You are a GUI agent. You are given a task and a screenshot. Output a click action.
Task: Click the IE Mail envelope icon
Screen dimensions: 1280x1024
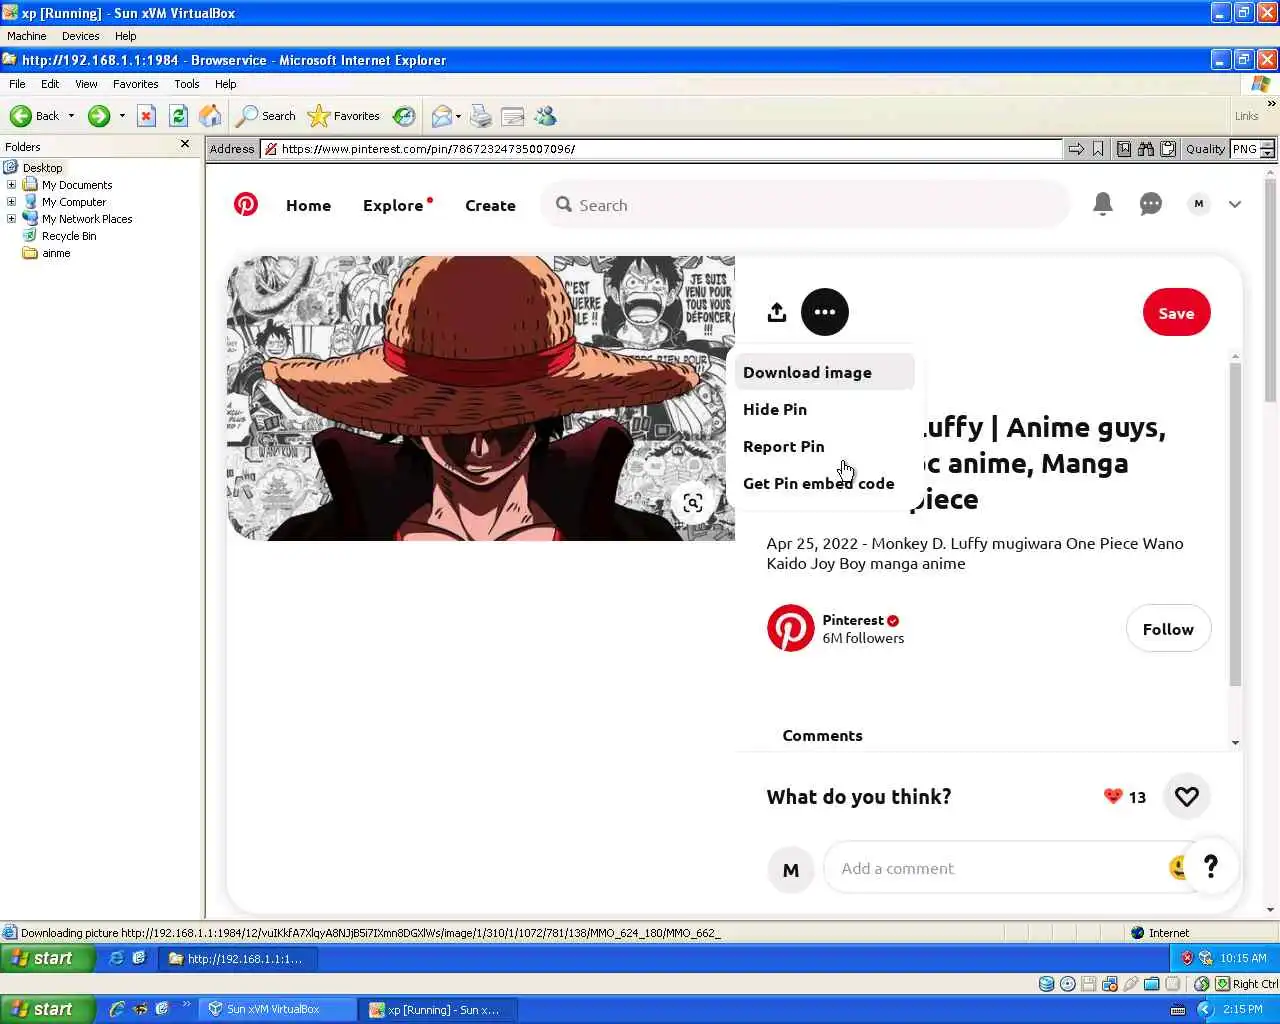click(x=441, y=116)
